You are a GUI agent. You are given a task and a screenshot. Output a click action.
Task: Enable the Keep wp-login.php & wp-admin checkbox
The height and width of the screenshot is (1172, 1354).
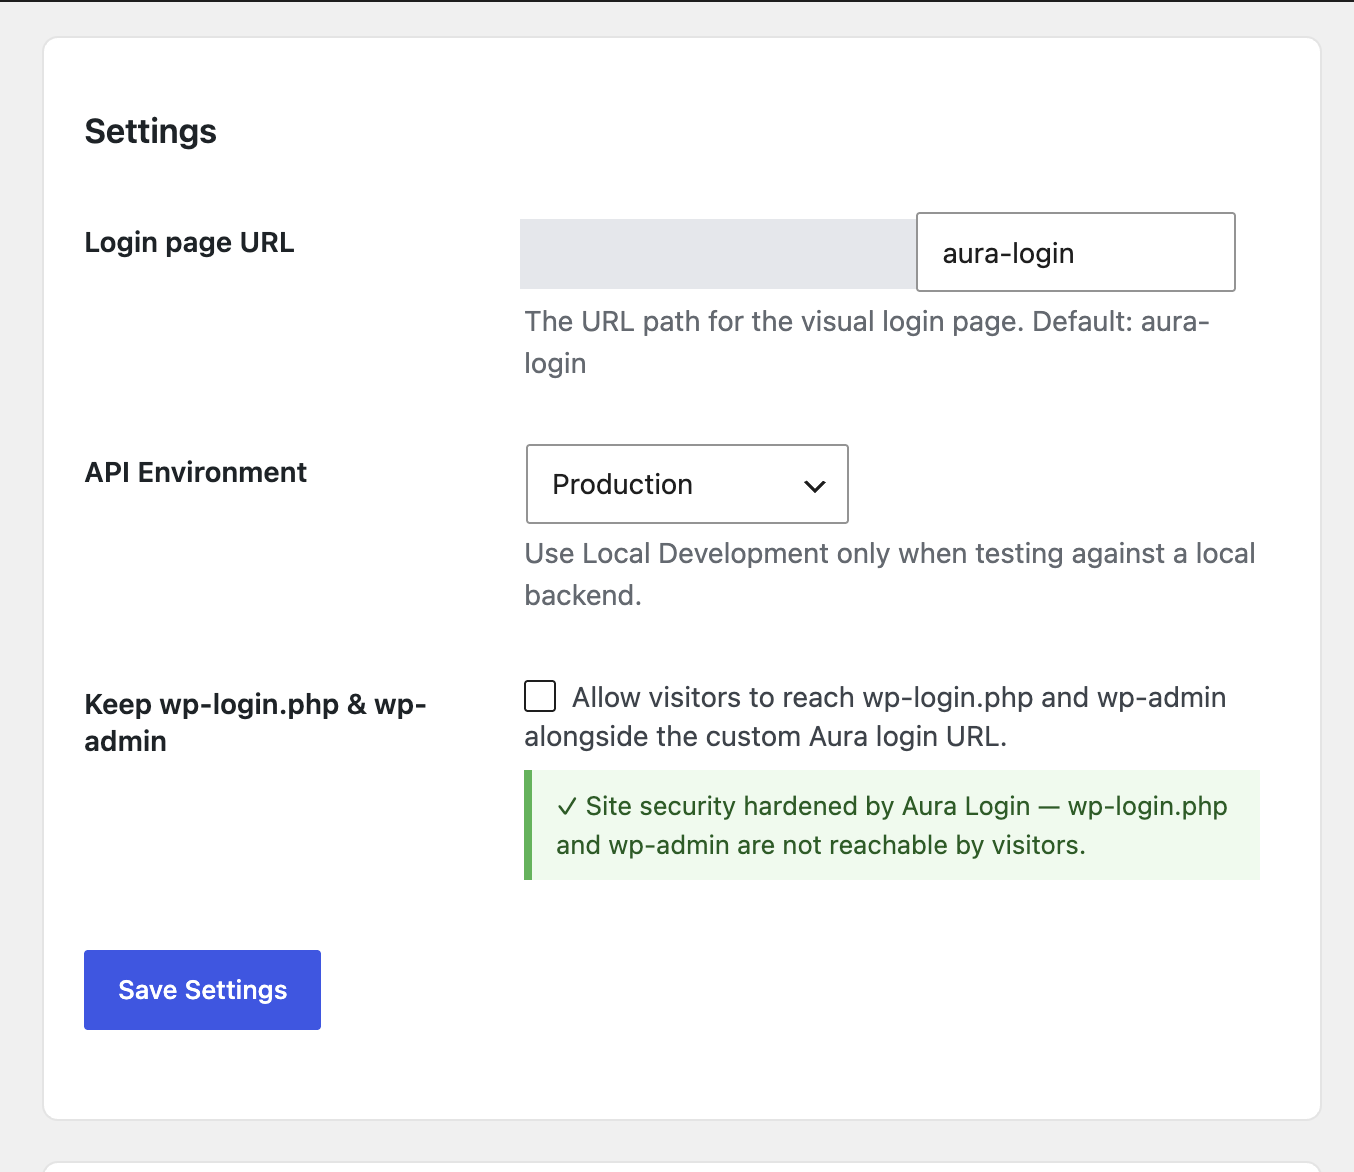(x=540, y=696)
